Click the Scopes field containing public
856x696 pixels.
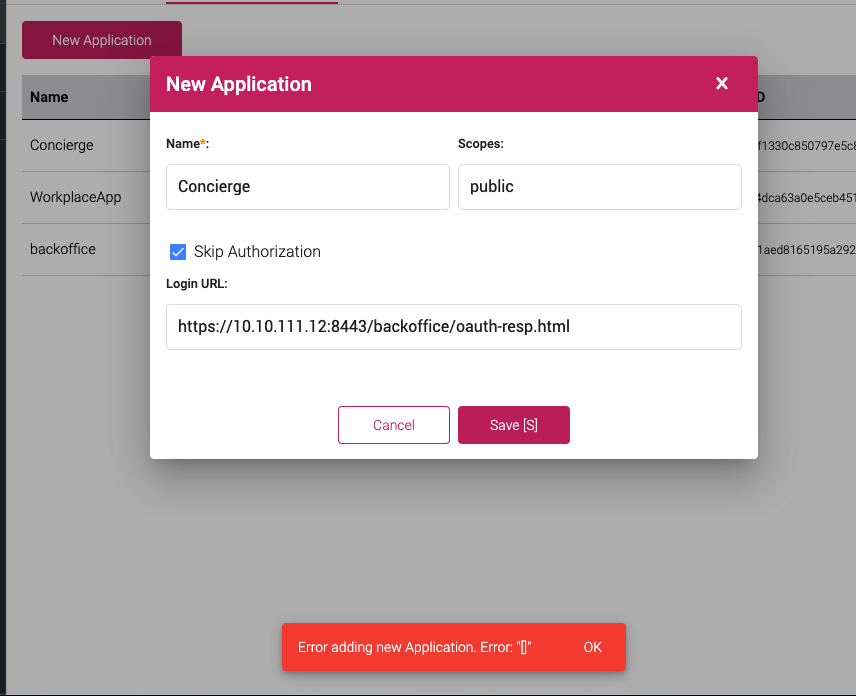[599, 187]
